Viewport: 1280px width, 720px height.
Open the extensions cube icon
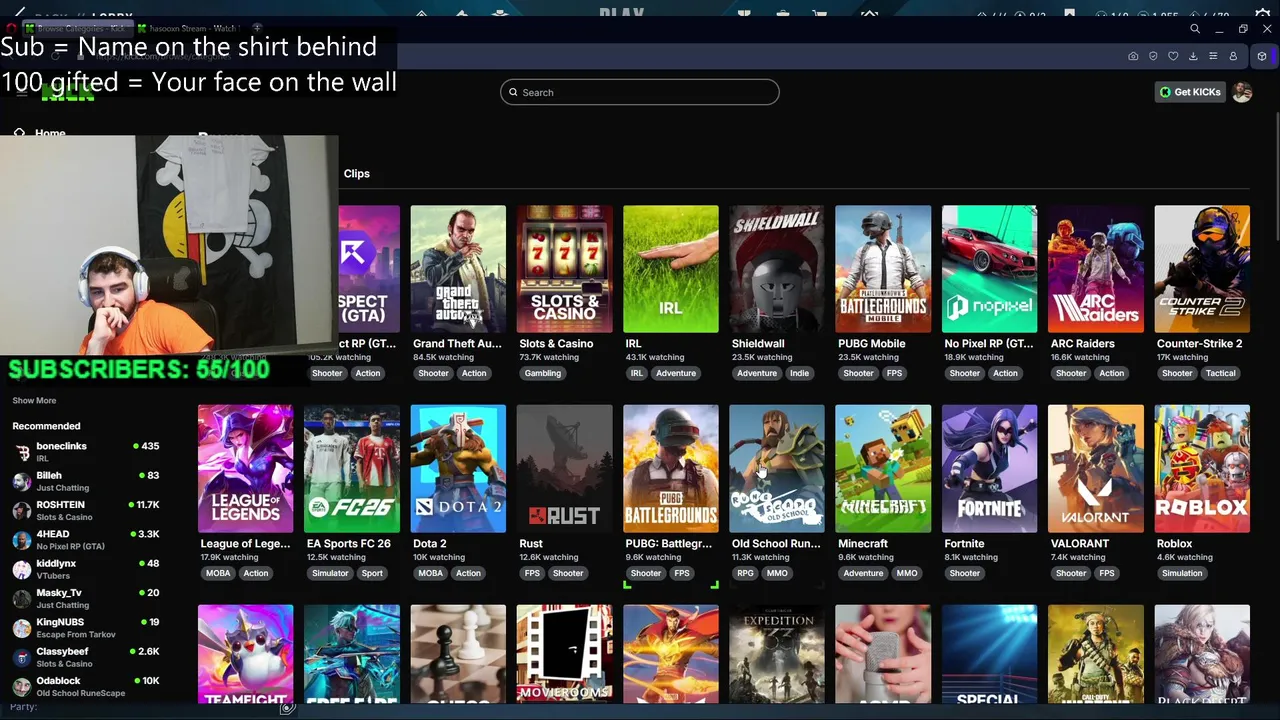click(1262, 56)
